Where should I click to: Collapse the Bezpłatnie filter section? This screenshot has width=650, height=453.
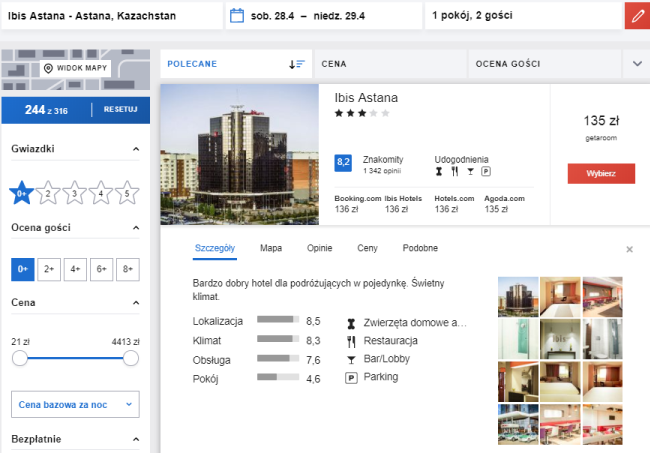[x=136, y=439]
